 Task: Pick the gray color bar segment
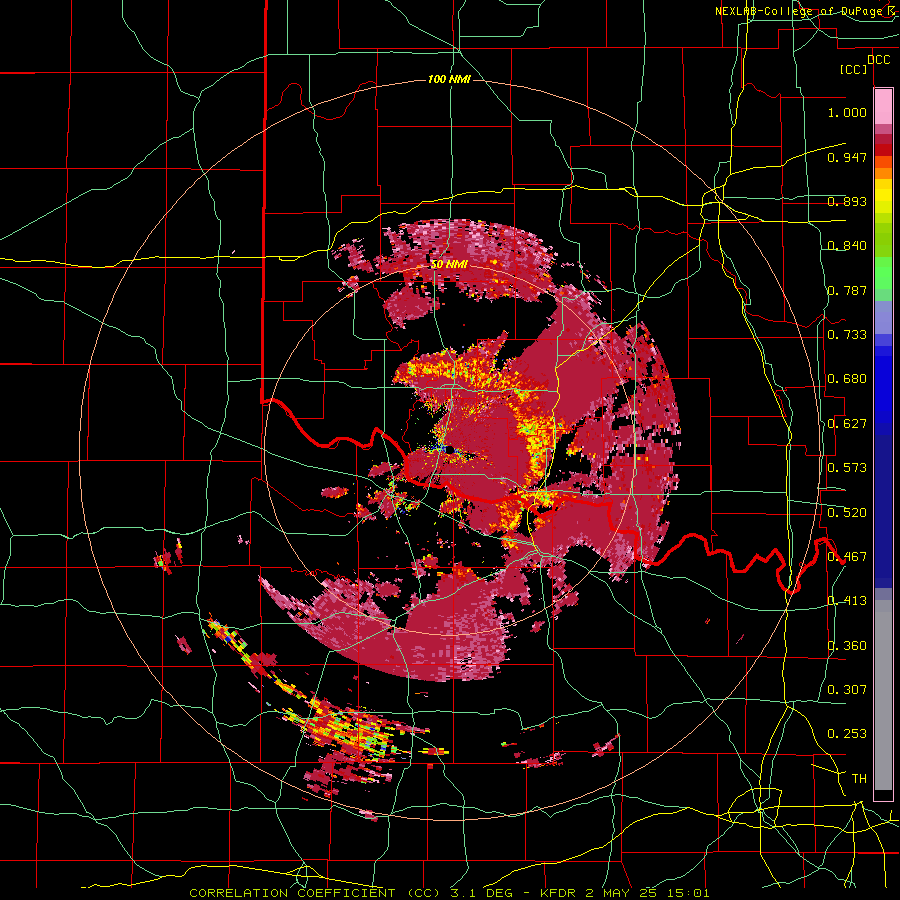883,695
